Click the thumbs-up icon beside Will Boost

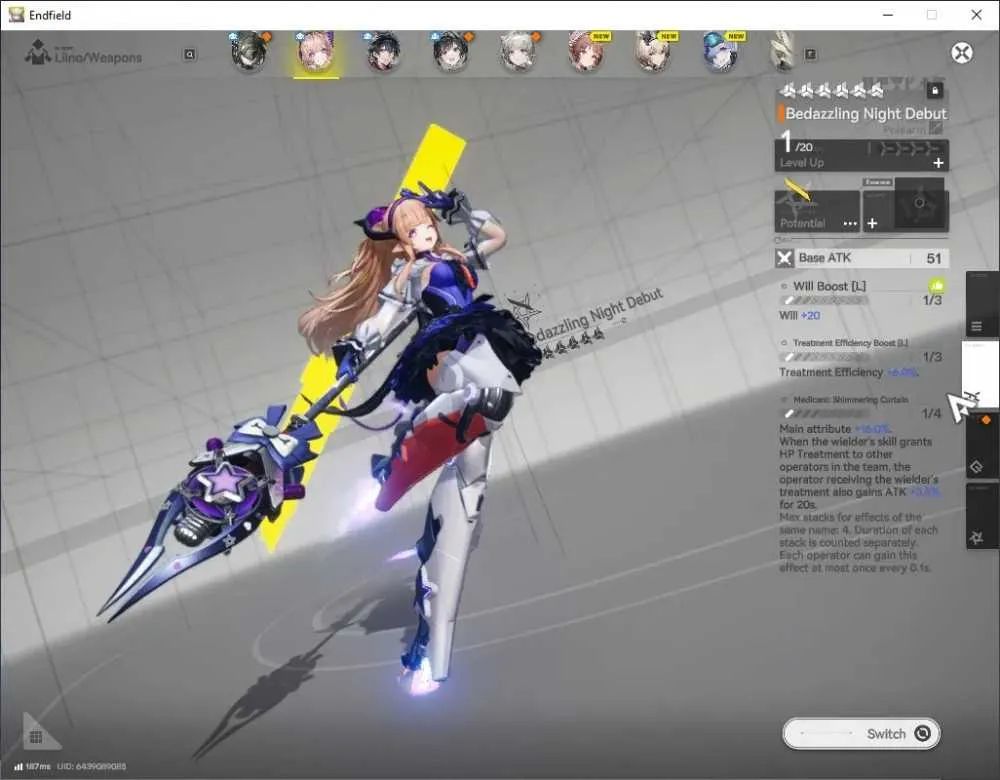[x=937, y=286]
